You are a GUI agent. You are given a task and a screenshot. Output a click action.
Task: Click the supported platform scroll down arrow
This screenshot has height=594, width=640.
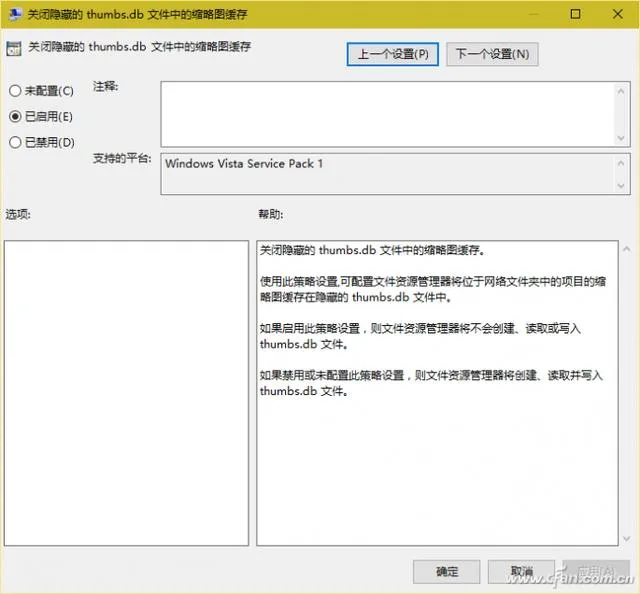pos(621,186)
